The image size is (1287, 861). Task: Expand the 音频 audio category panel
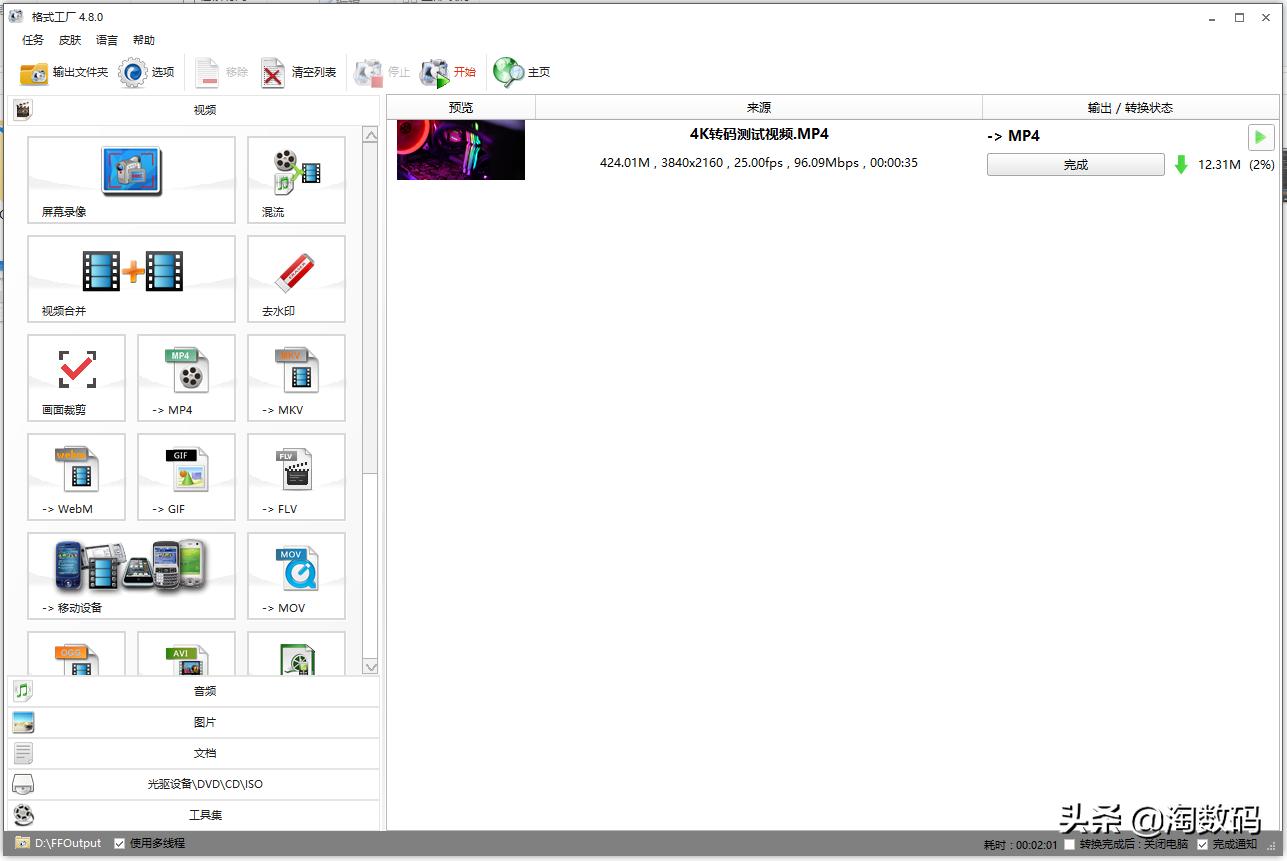tap(204, 690)
